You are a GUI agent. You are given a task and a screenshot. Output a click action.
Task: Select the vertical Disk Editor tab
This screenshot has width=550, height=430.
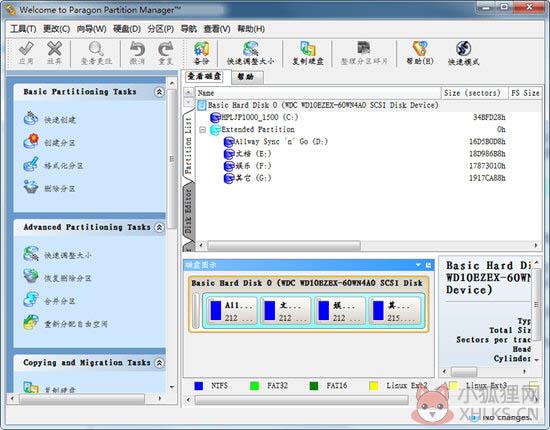point(188,212)
